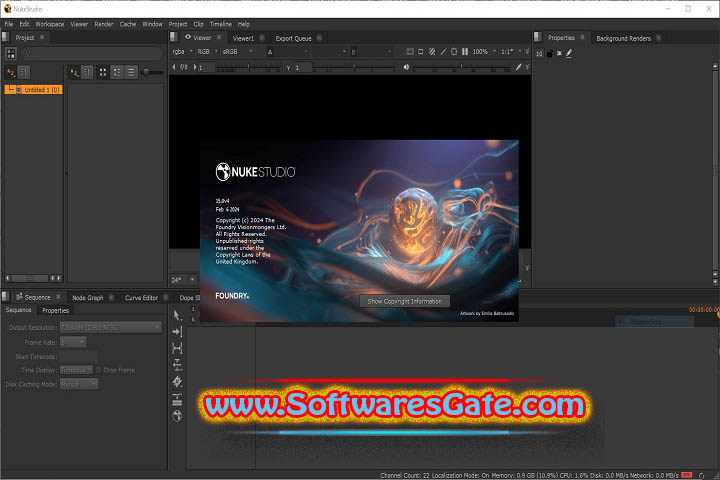The height and width of the screenshot is (480, 720).
Task: Click Show Copyright Information button
Action: (405, 301)
